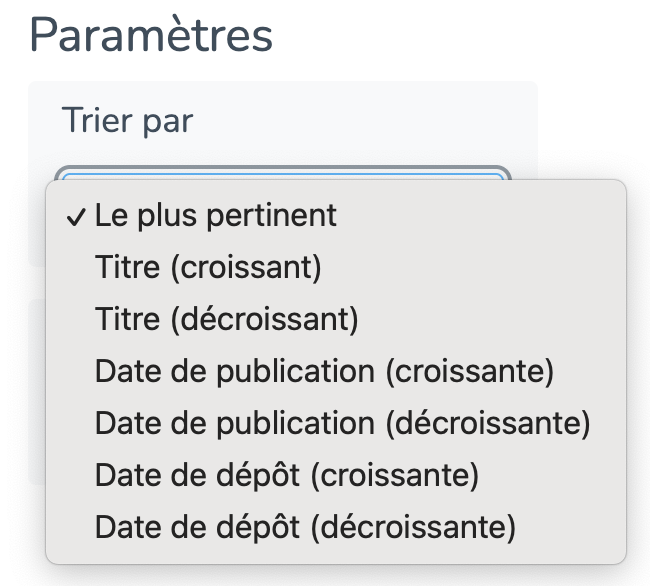
Task: Click the blue-outlined combo box behind the menu
Action: (x=283, y=173)
